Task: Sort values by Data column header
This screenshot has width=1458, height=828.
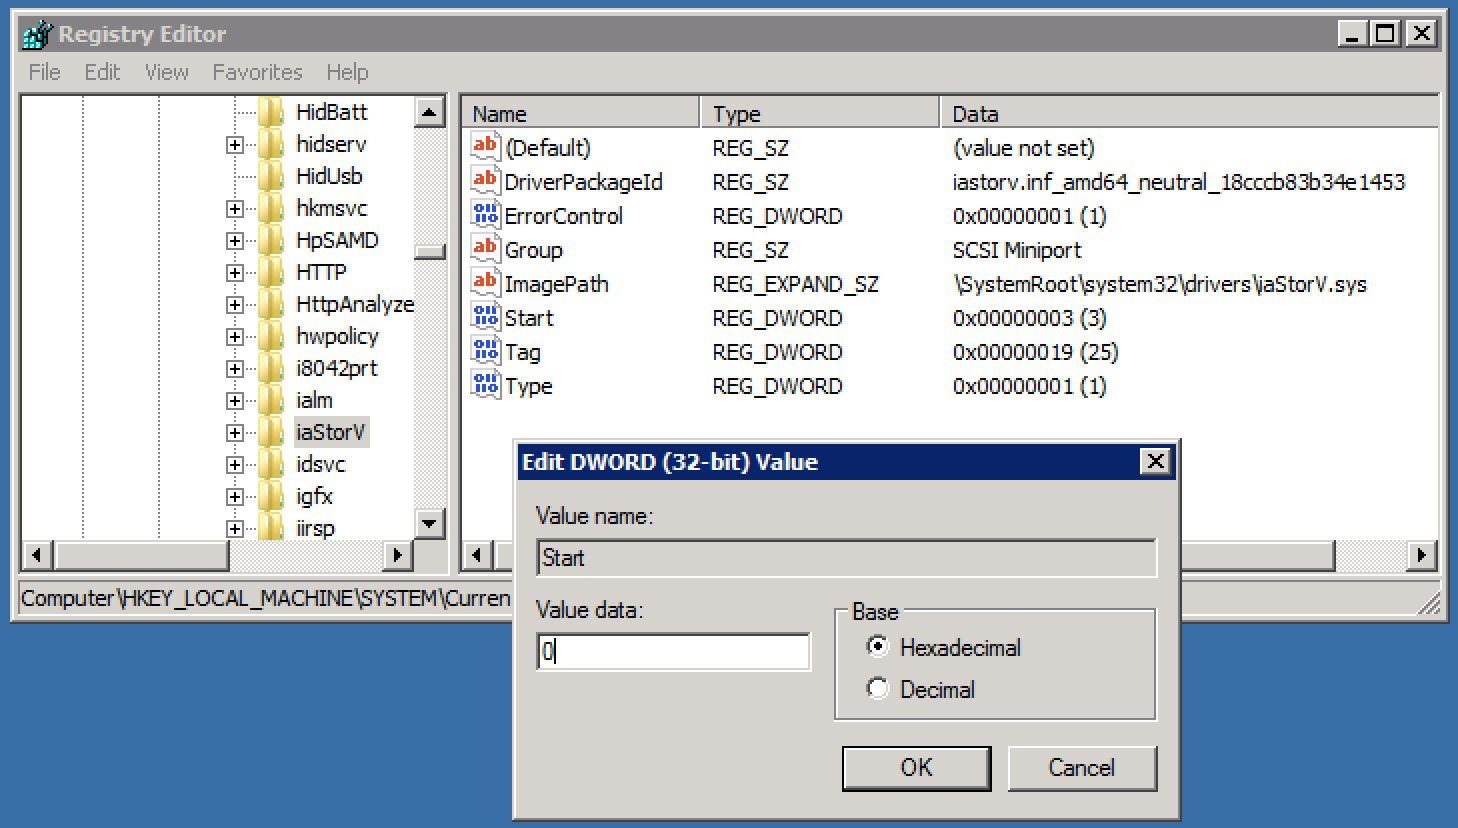Action: (1189, 113)
